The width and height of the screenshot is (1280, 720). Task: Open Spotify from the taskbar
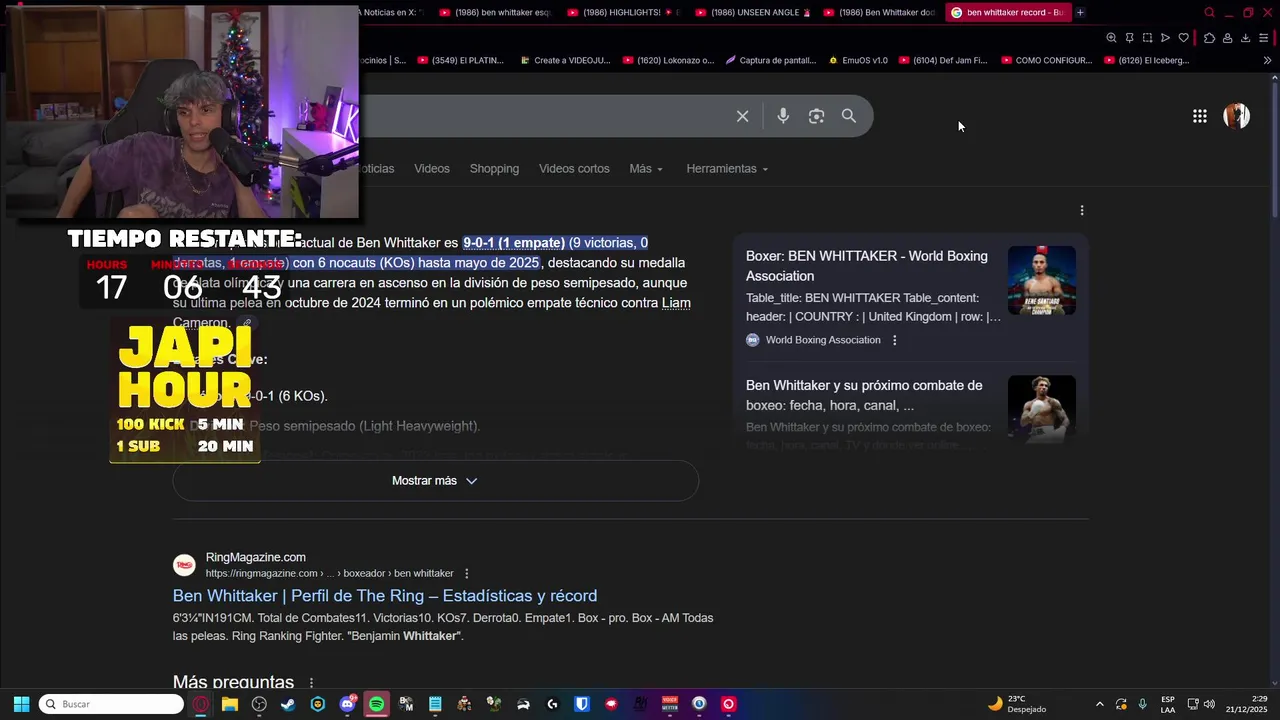pyautogui.click(x=376, y=704)
